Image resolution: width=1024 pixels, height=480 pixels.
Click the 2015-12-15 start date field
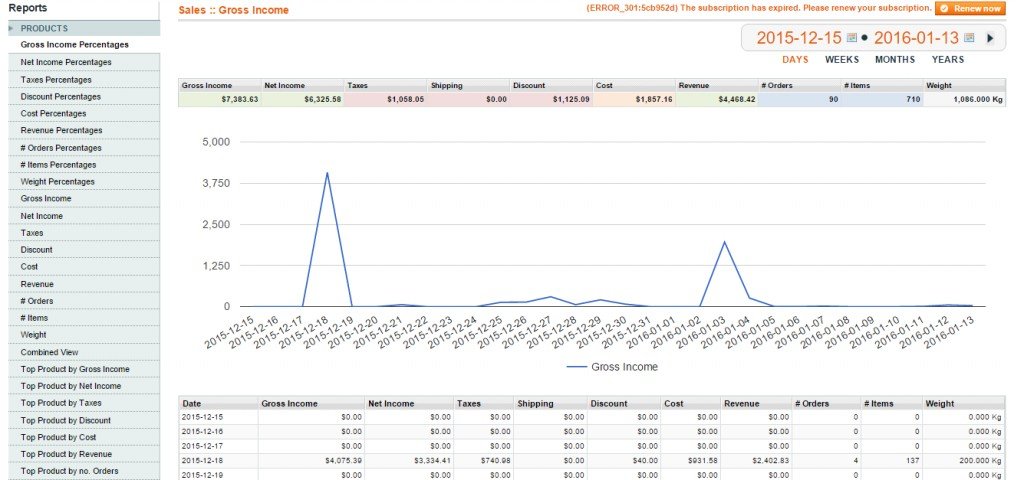(799, 39)
